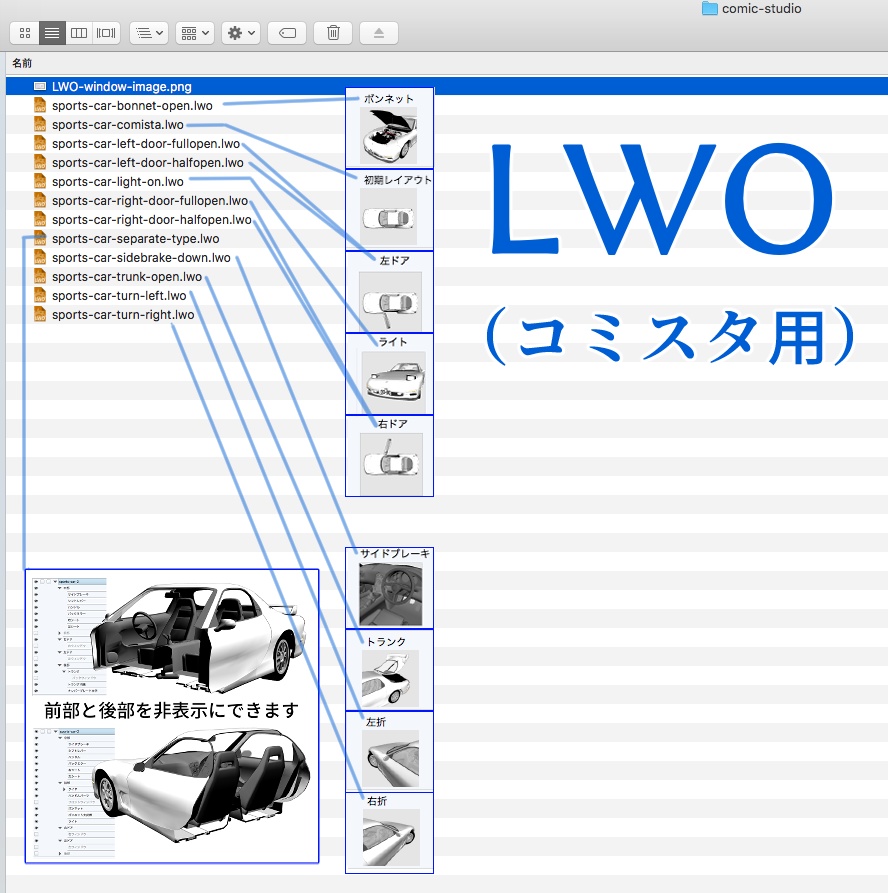Click the ボンネット open-bonnet car thumbnail
Screen dimensions: 888x893
pyautogui.click(x=389, y=136)
